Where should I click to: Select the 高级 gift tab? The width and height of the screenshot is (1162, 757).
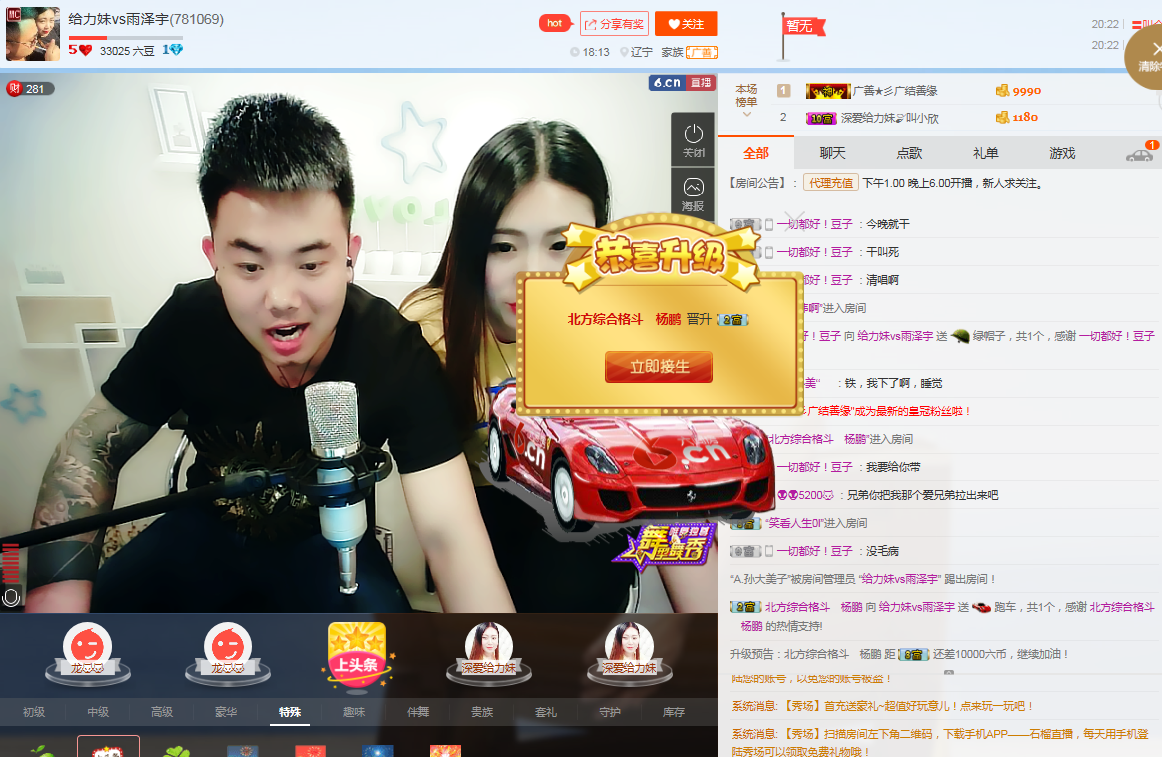162,712
